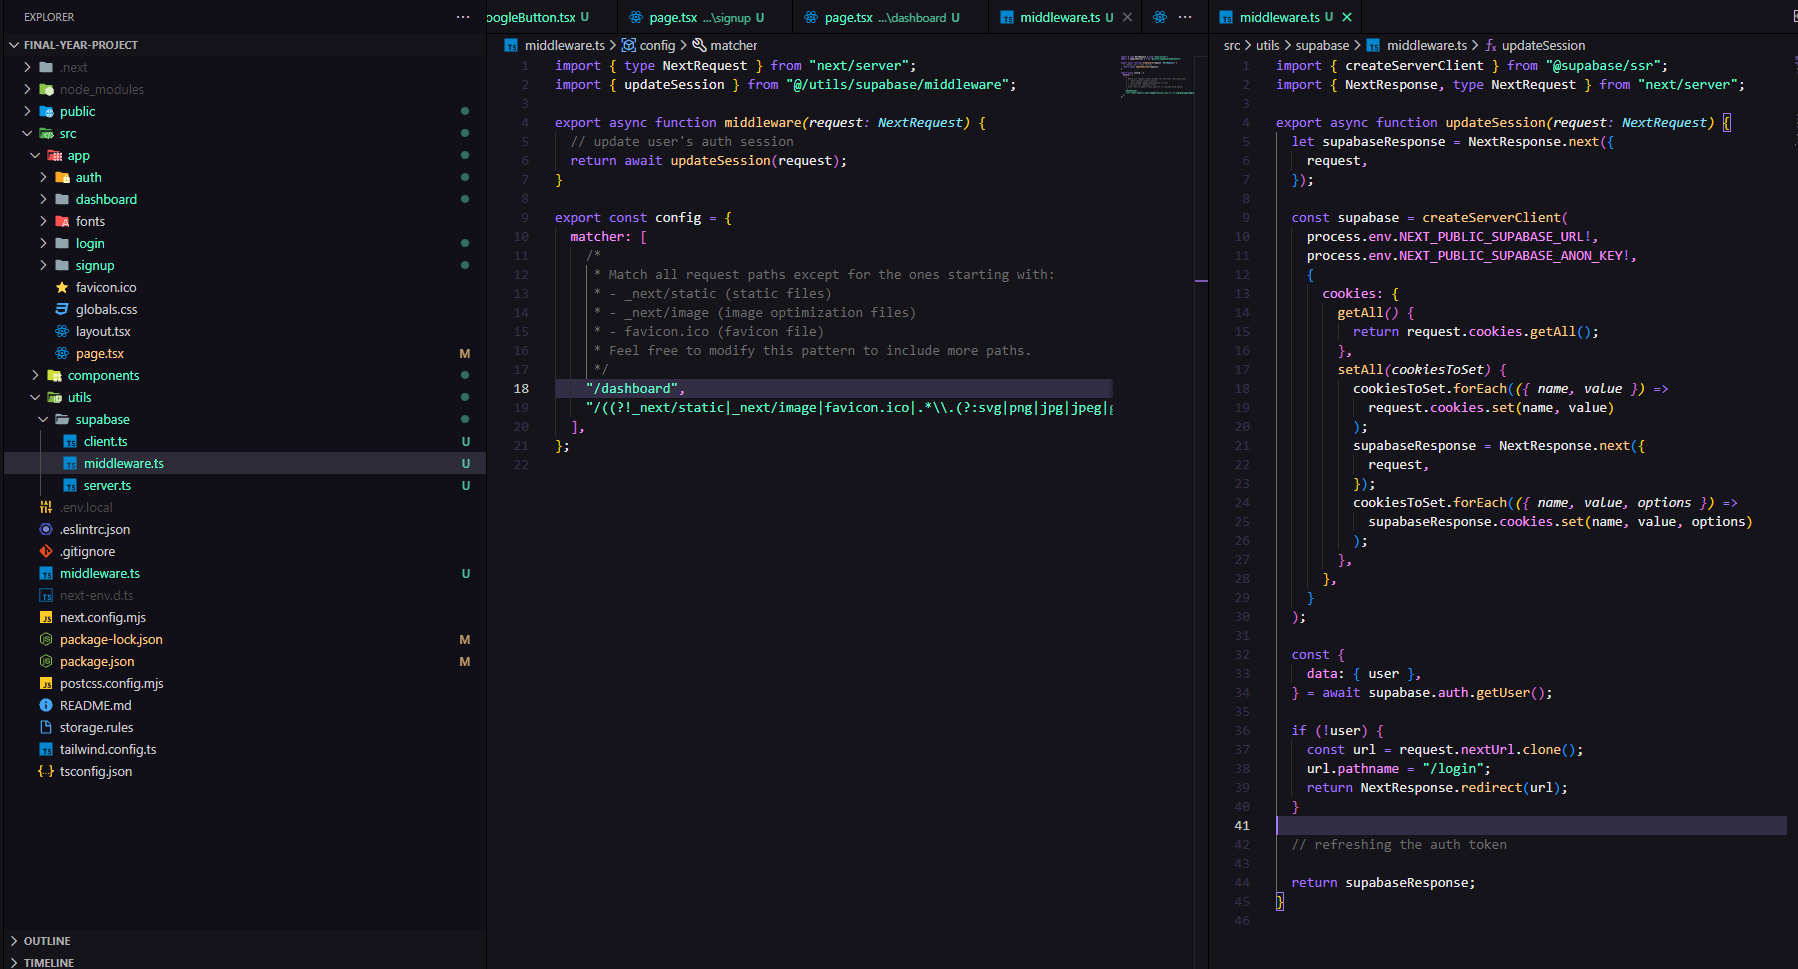Click updateSession in the right breadcrumb
Screen dimensions: 1798x969
click(1543, 46)
